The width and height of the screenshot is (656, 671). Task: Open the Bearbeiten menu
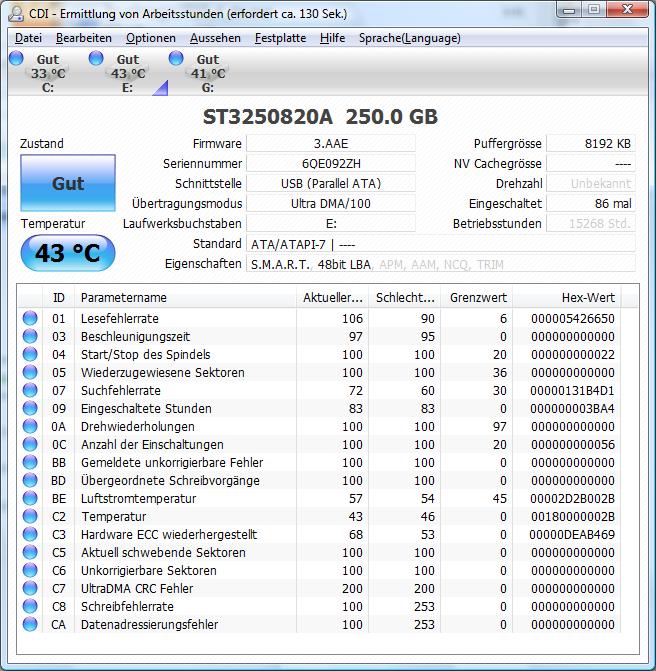tap(83, 38)
